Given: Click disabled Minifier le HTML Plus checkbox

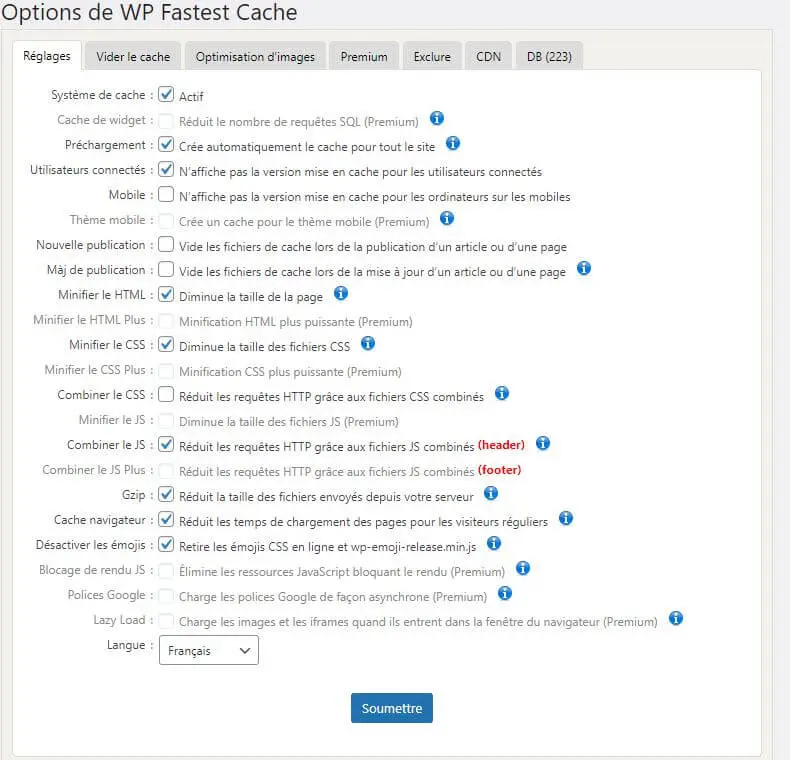Looking at the screenshot, I should point(166,321).
